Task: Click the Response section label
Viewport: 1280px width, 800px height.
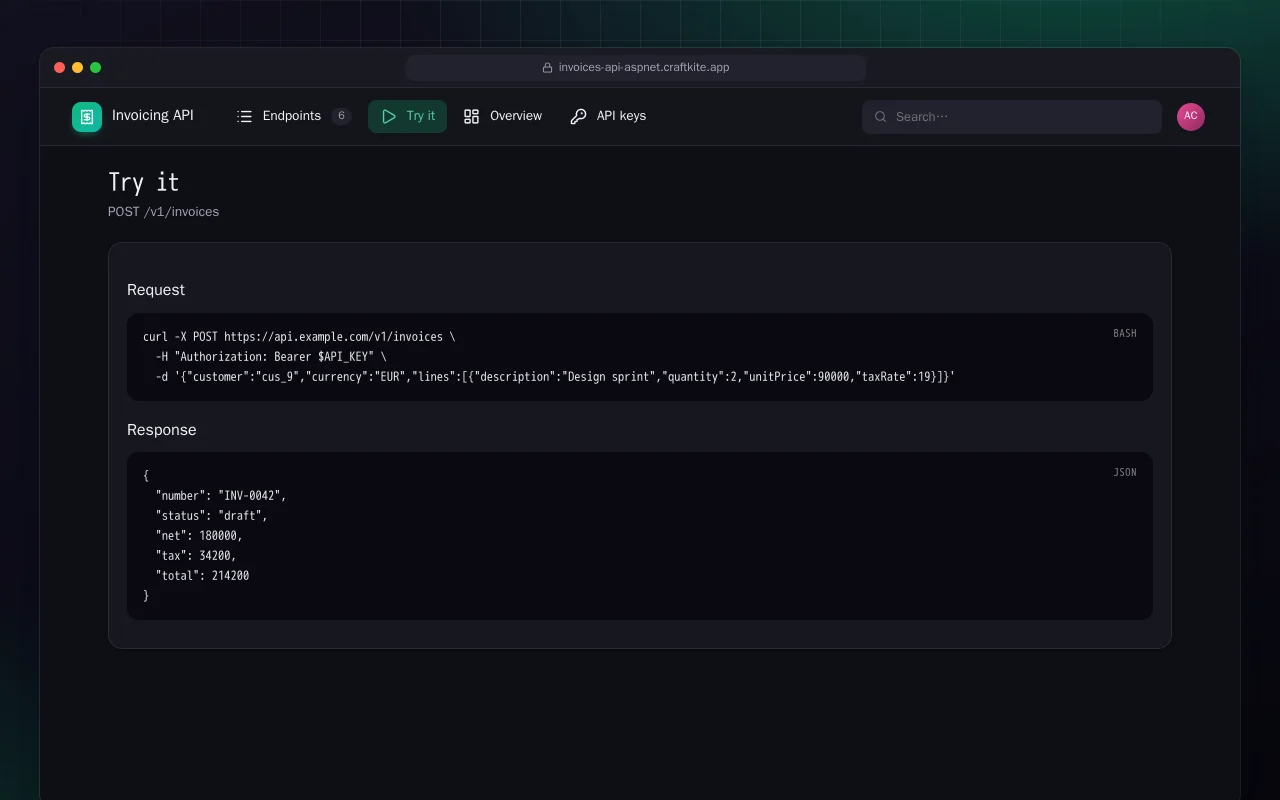Action: click(x=162, y=430)
